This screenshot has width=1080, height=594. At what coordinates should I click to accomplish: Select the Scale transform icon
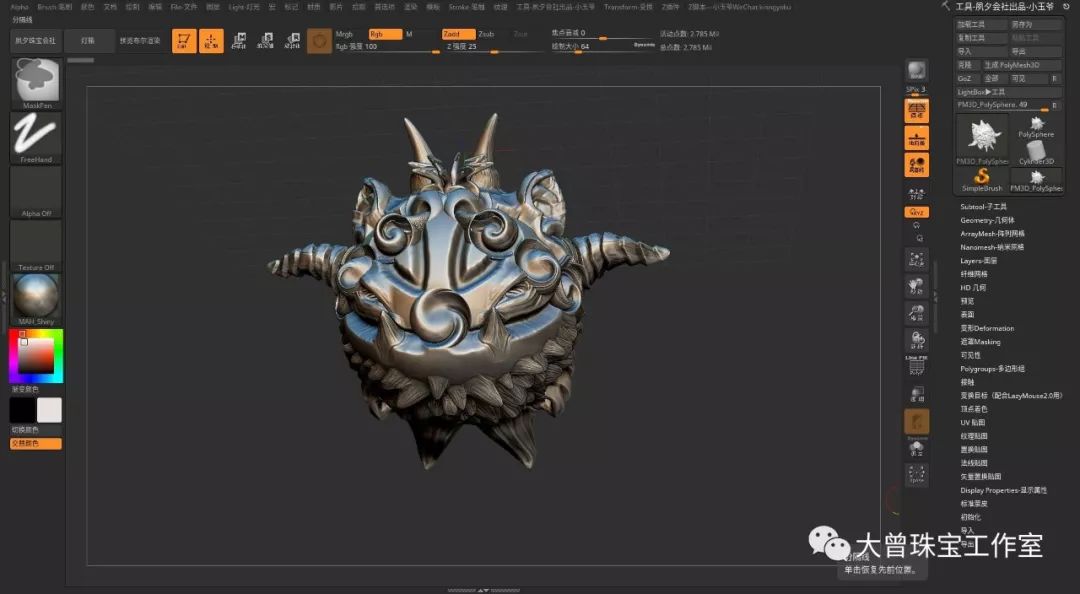click(x=266, y=41)
